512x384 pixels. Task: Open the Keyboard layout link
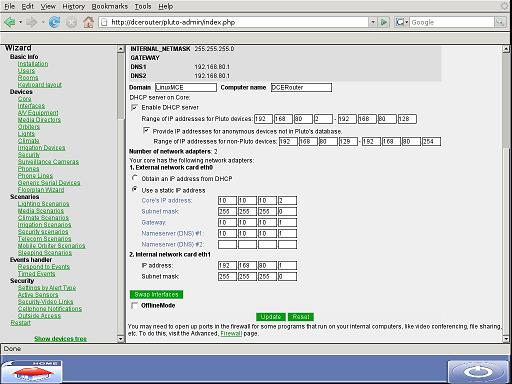tap(40, 85)
